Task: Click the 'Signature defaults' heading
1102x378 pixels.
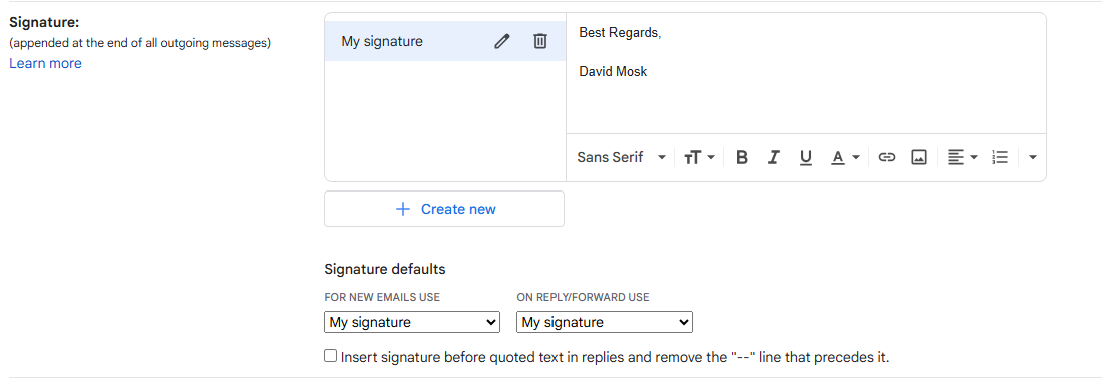Action: click(385, 269)
